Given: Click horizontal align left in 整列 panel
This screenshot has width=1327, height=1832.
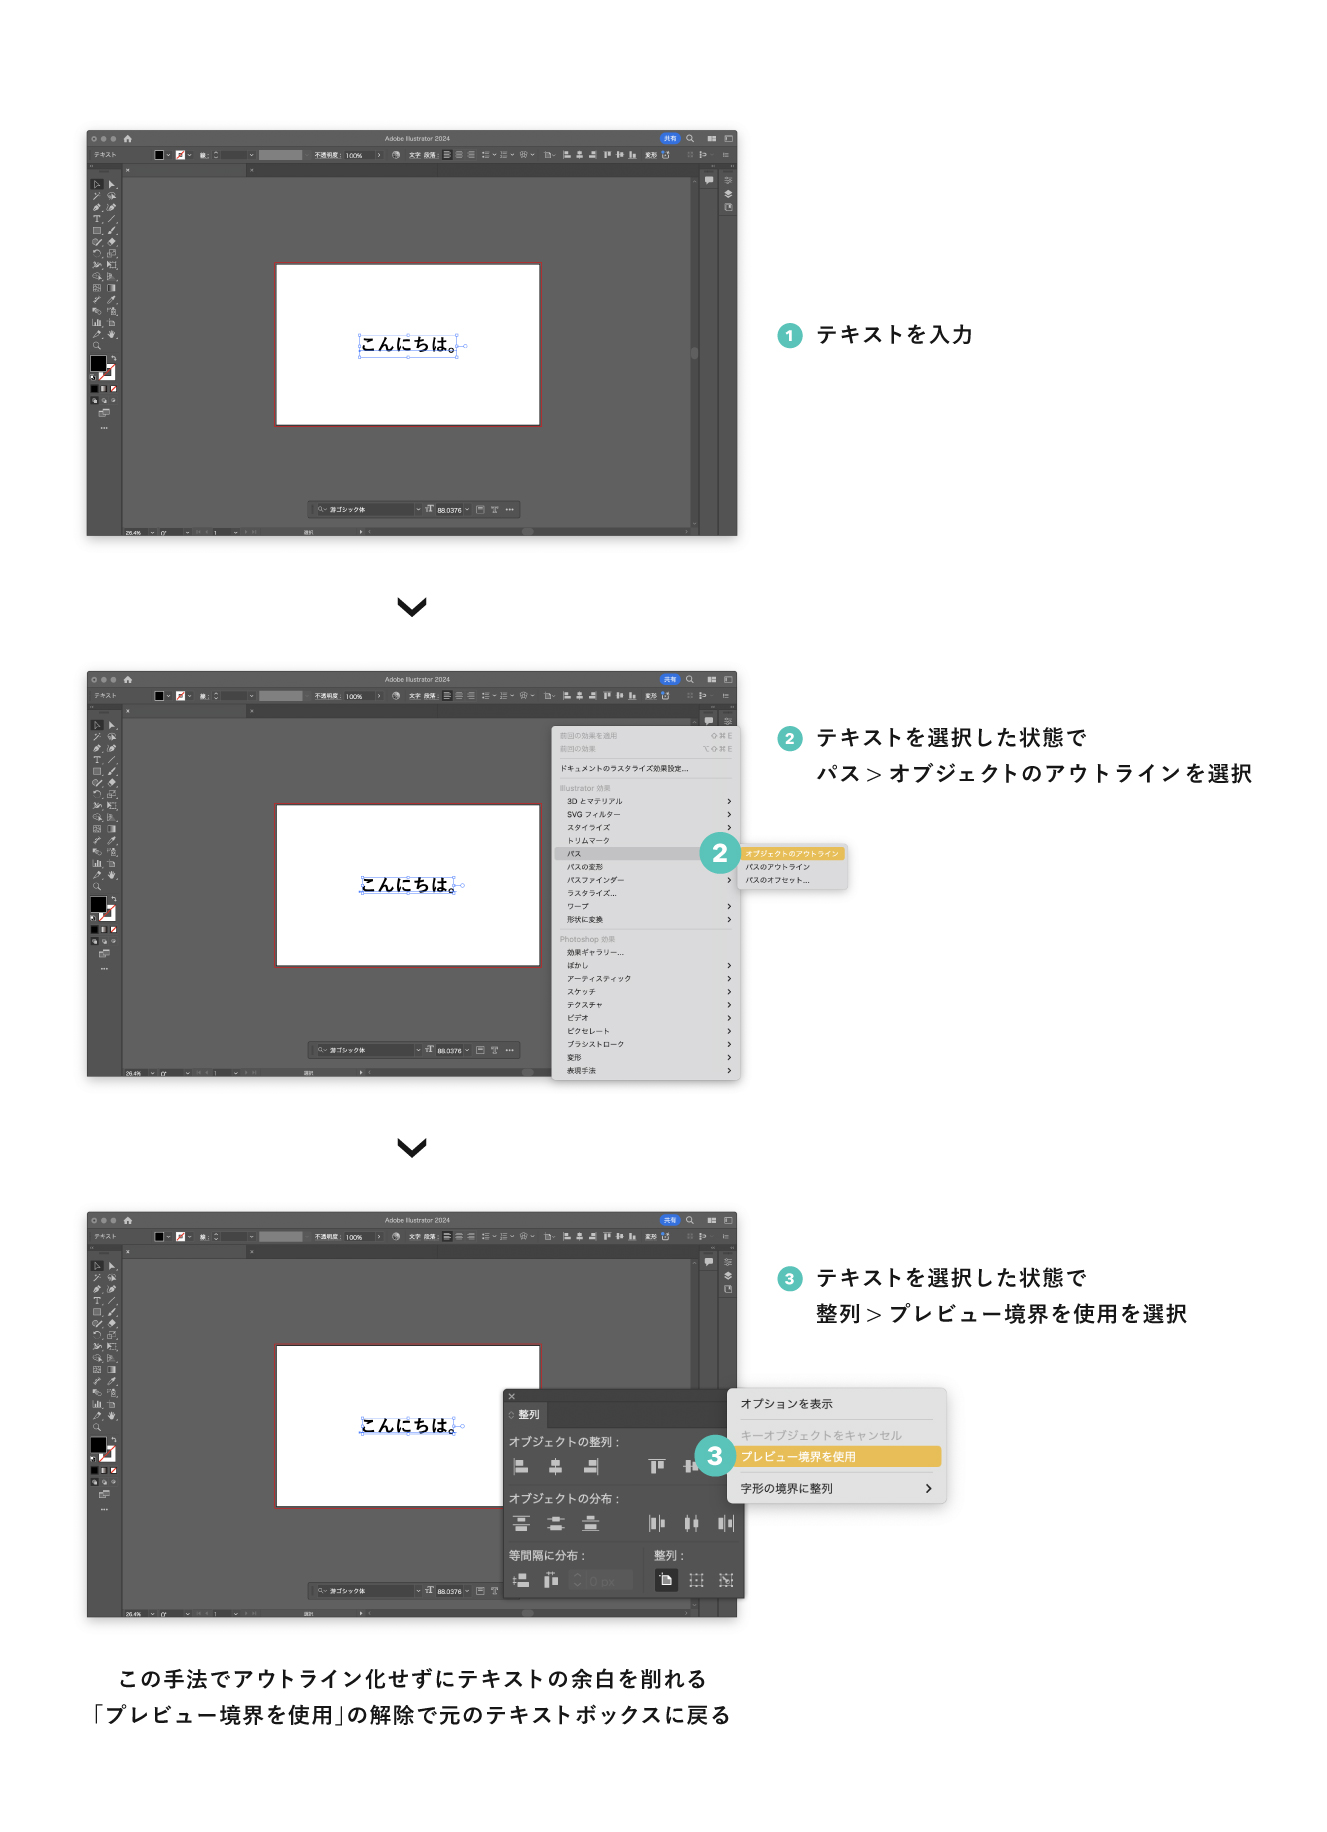Looking at the screenshot, I should pos(520,1466).
